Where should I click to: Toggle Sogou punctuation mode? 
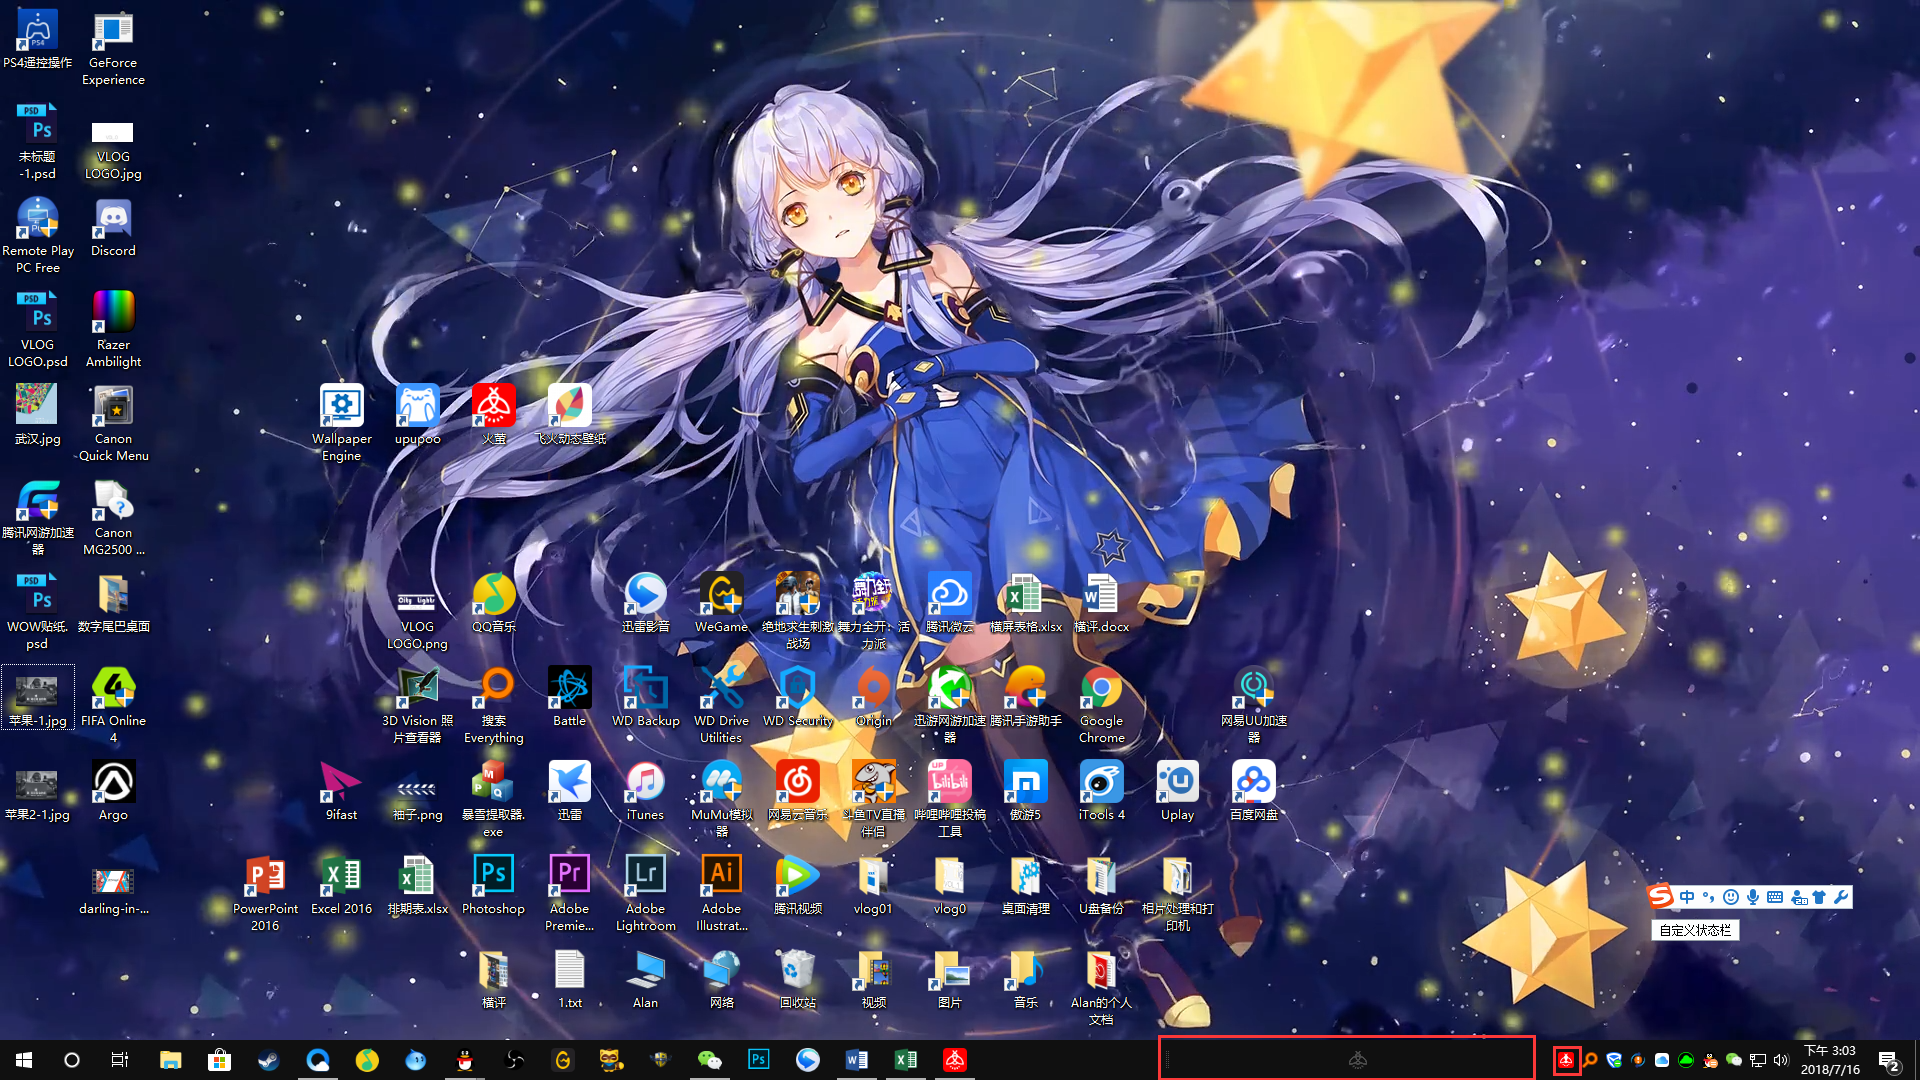1708,897
